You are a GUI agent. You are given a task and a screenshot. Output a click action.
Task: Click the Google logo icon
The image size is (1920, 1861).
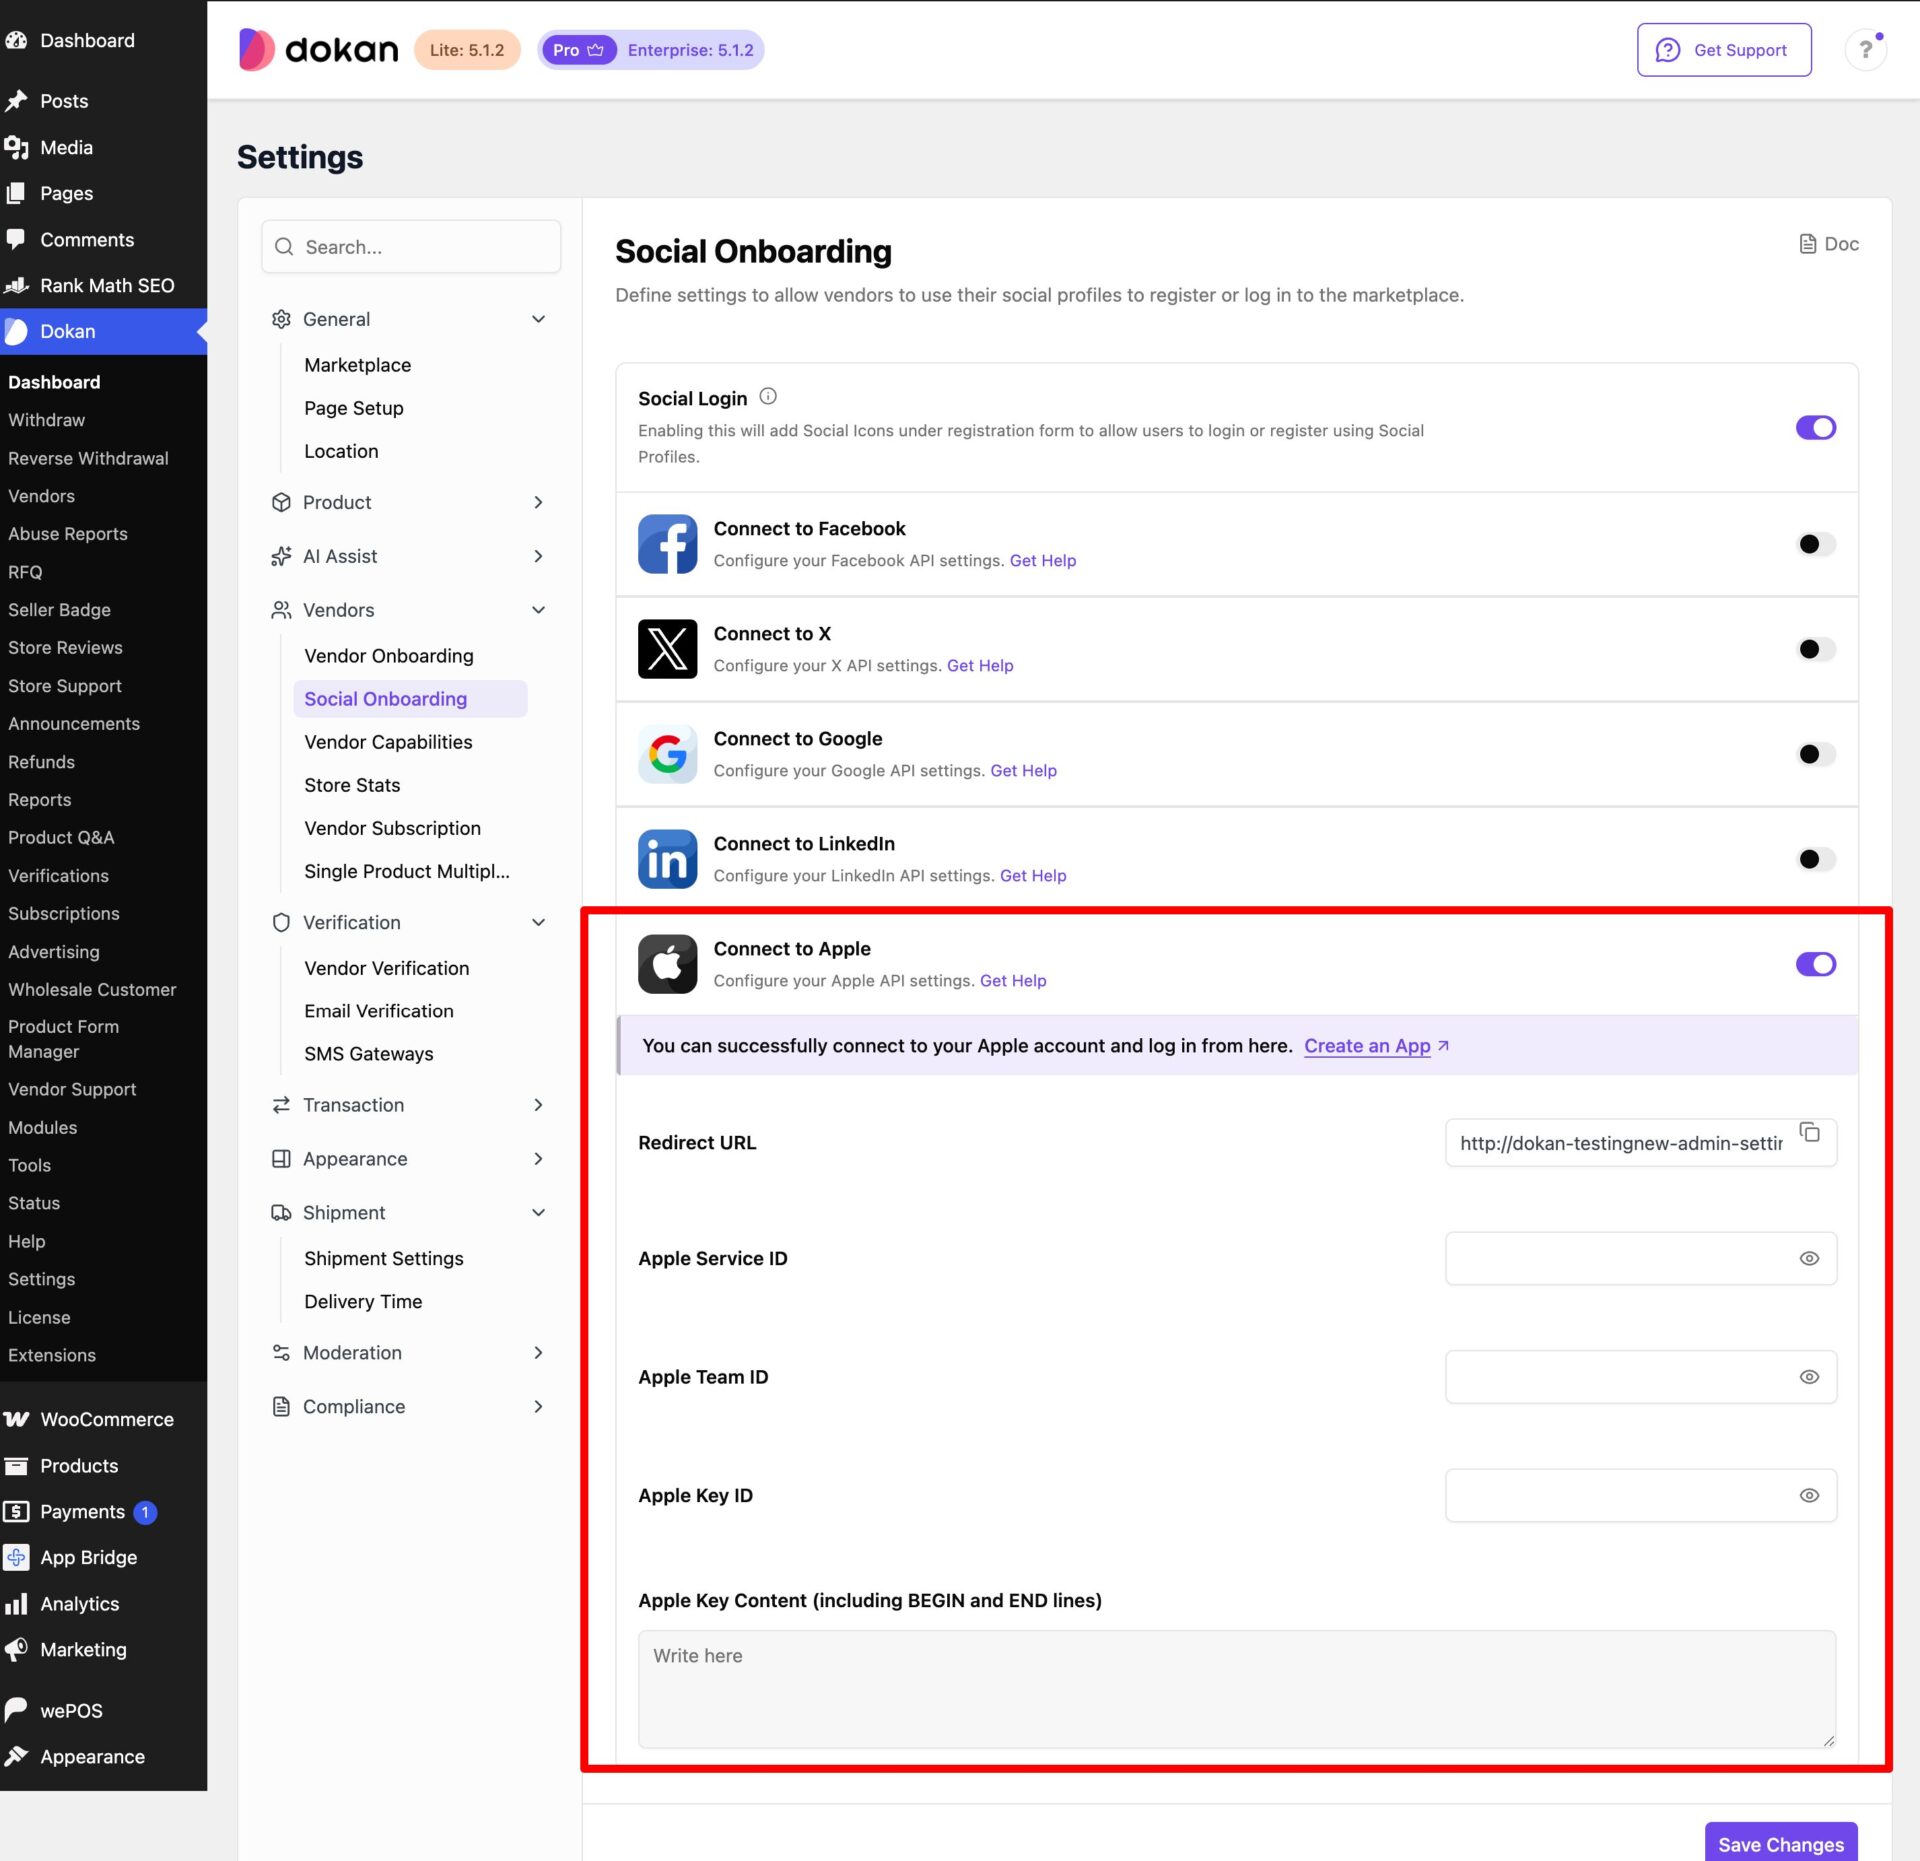coord(667,754)
